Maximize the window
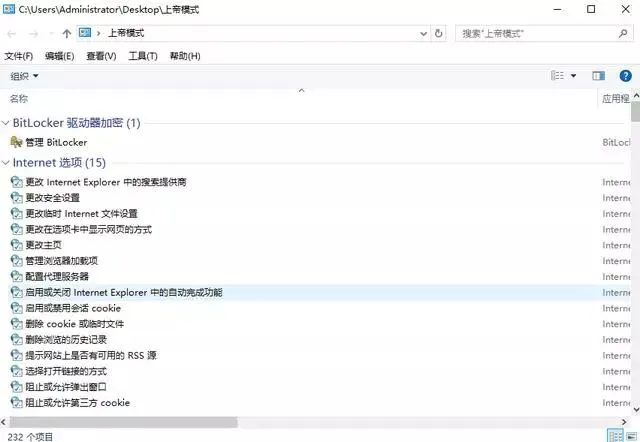The height and width of the screenshot is (442, 640). (x=591, y=9)
